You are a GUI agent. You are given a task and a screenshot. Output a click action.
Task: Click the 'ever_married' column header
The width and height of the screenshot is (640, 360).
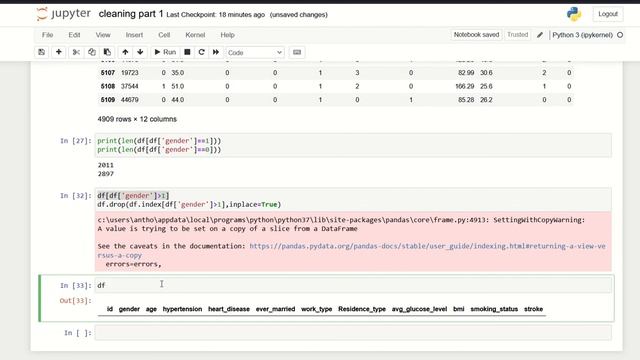point(275,309)
